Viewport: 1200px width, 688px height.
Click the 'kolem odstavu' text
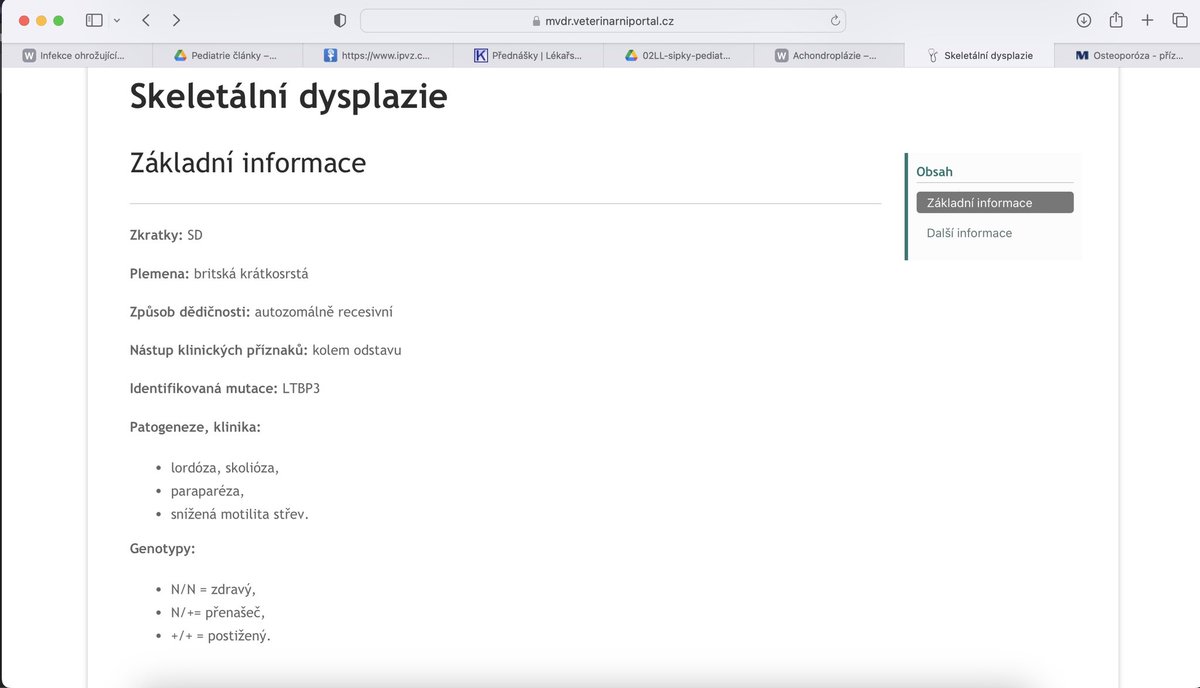(357, 350)
